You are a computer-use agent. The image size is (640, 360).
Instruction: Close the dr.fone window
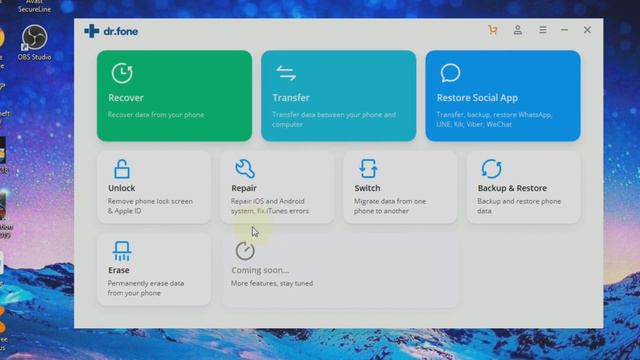tap(587, 30)
